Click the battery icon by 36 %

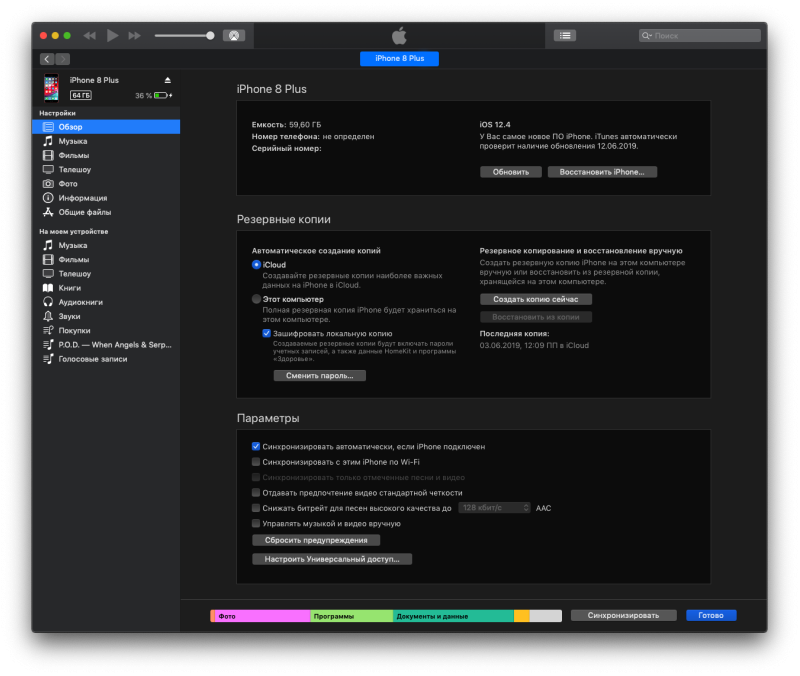pyautogui.click(x=161, y=95)
